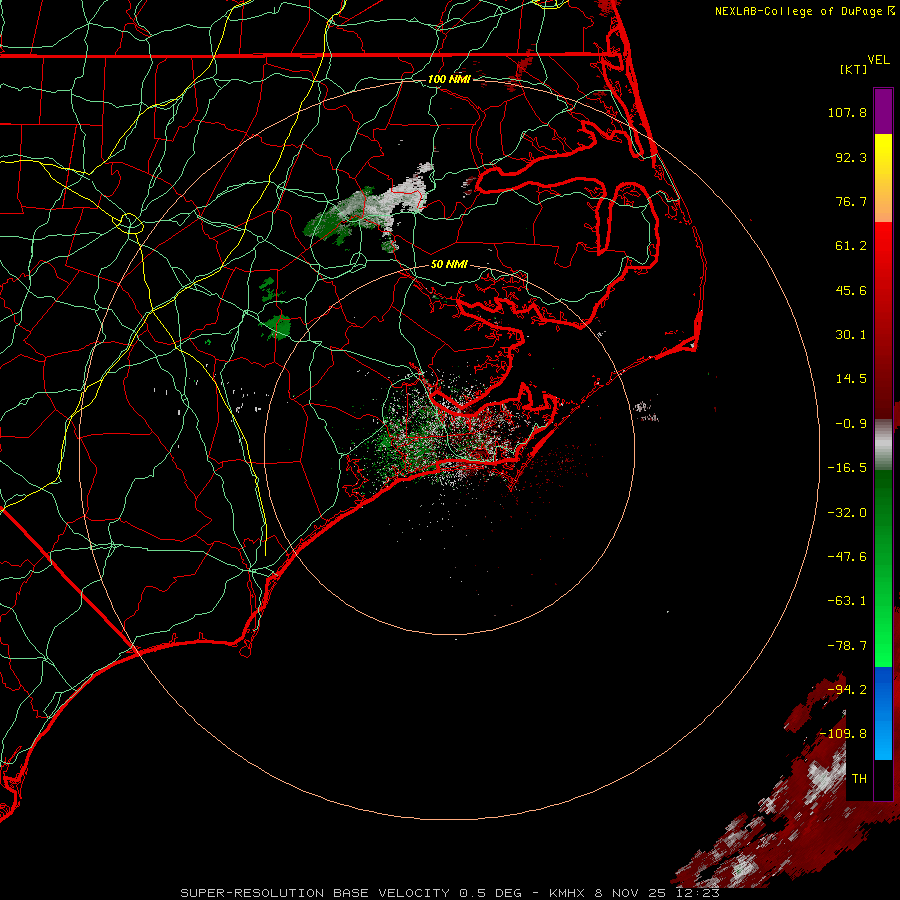Click the 107.8 velocity scale value
Image resolution: width=900 pixels, height=900 pixels.
coord(847,112)
